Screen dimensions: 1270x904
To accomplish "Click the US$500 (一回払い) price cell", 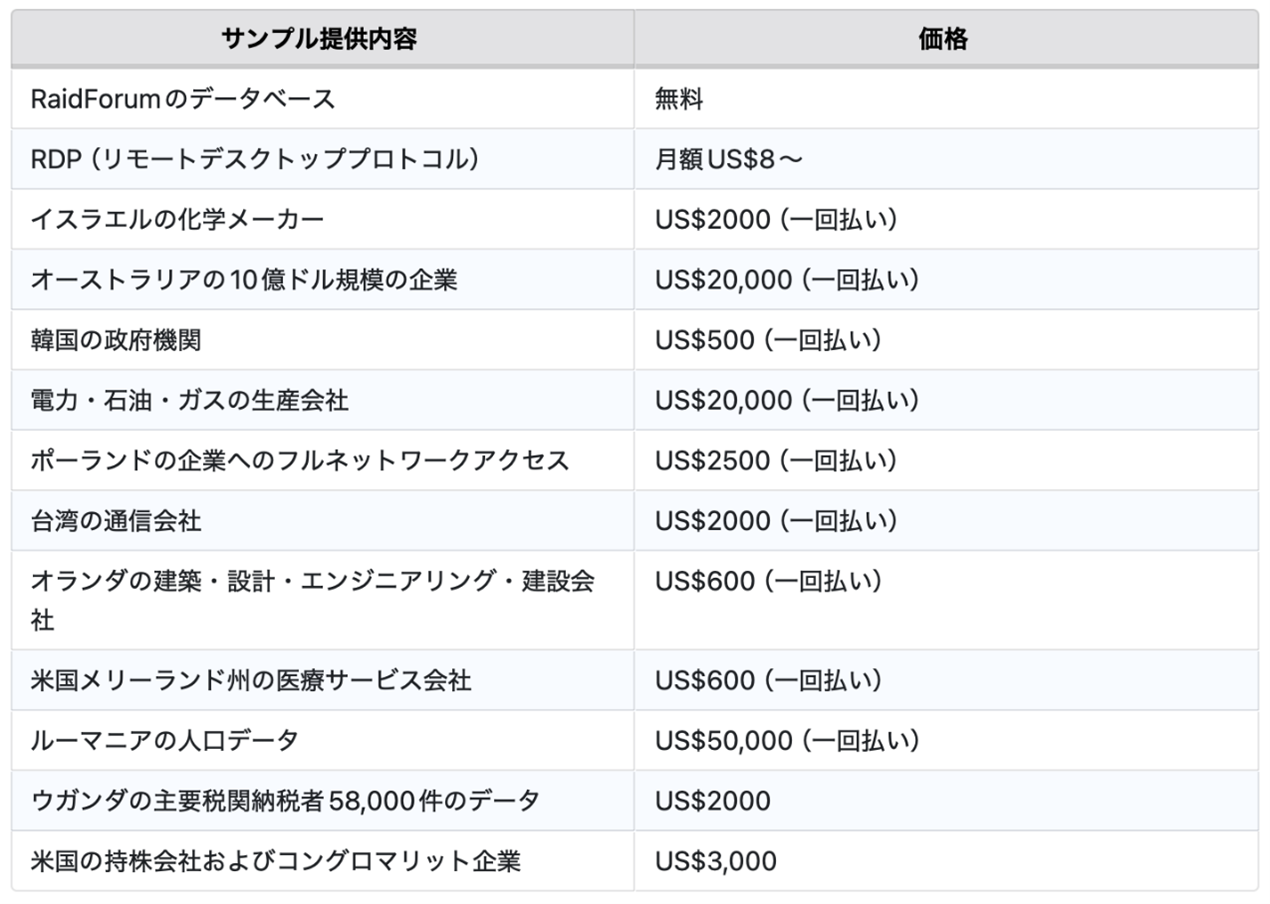I will (x=768, y=339).
